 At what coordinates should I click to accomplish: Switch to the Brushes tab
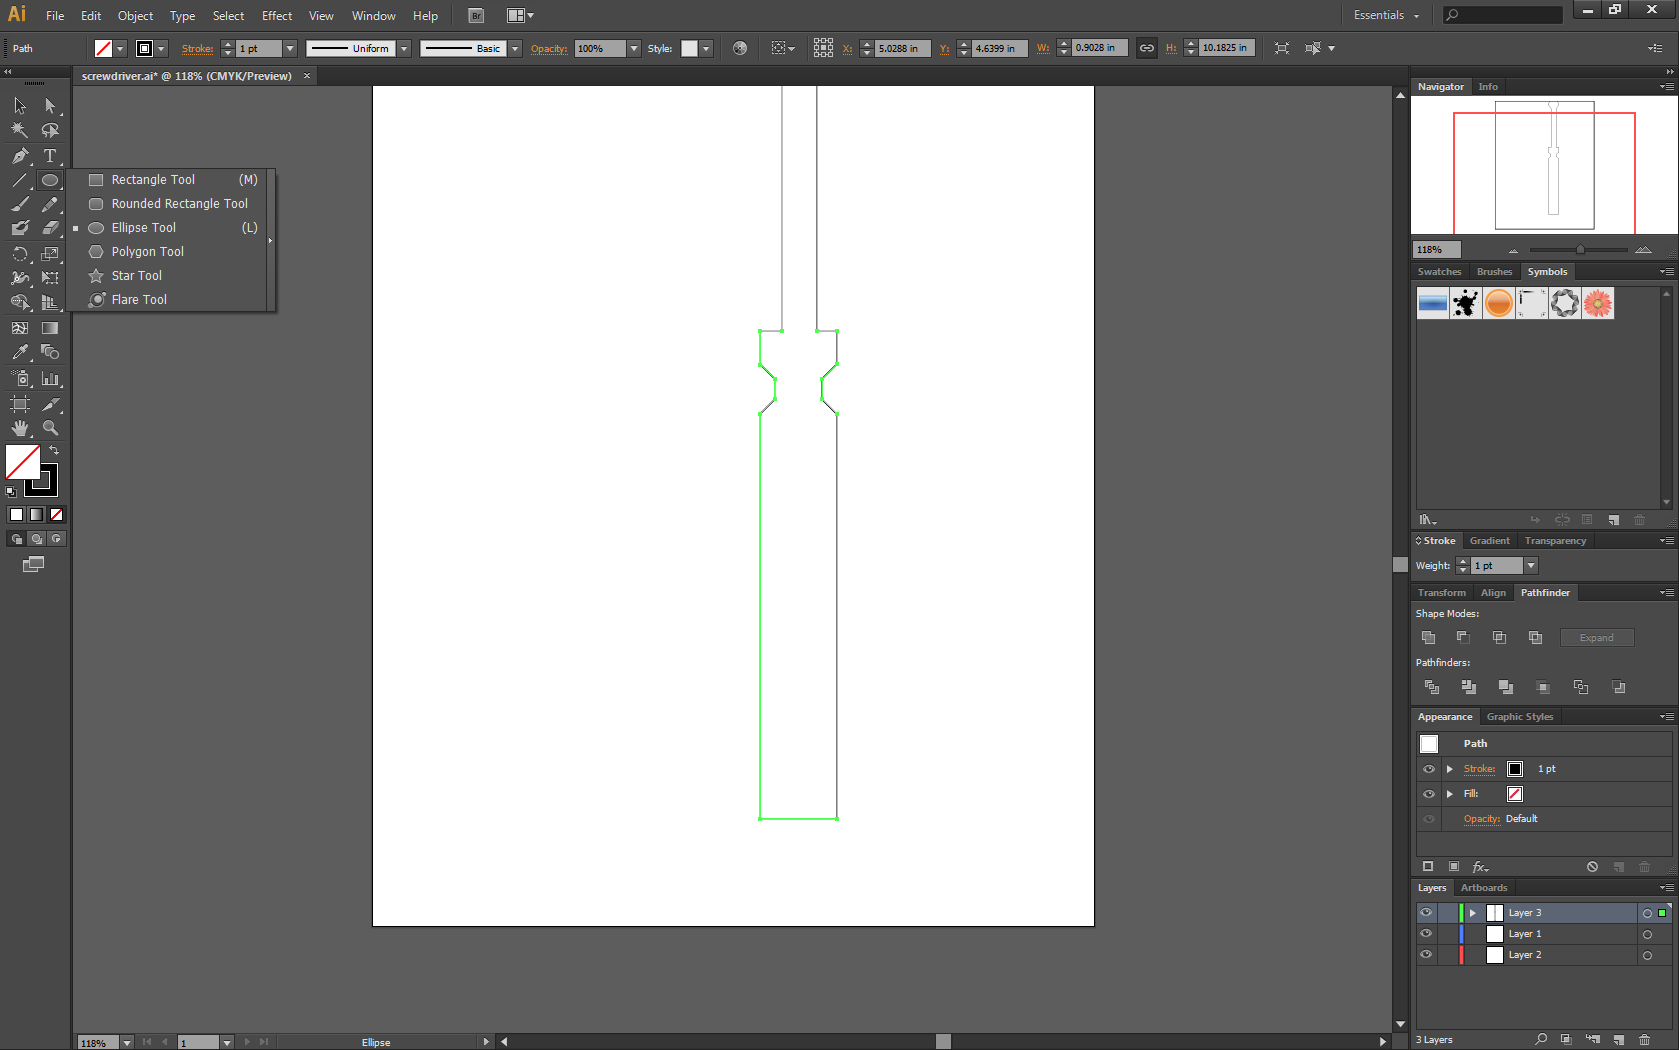click(x=1494, y=271)
